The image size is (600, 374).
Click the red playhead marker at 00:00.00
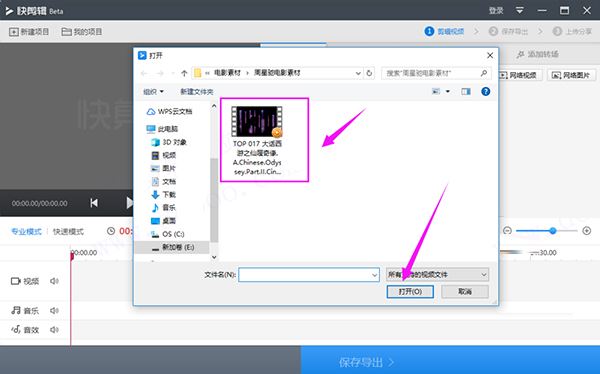click(72, 256)
